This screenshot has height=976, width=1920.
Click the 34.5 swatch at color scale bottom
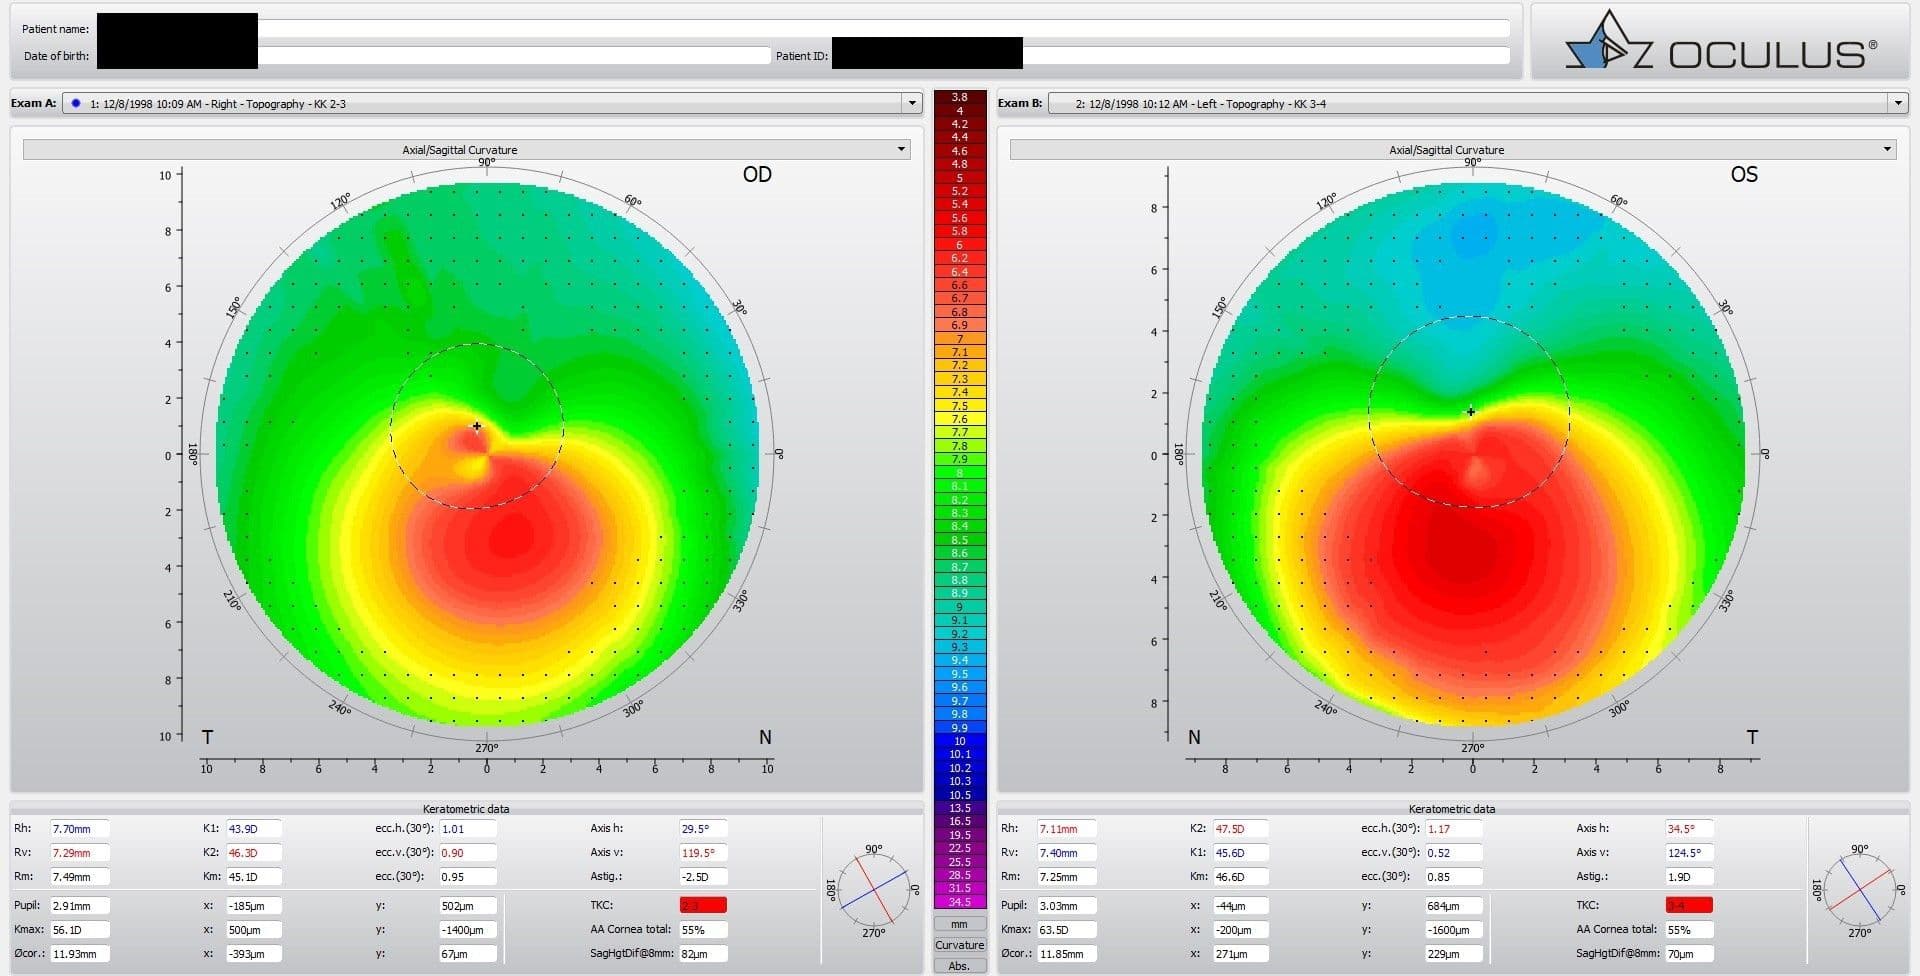[x=959, y=902]
